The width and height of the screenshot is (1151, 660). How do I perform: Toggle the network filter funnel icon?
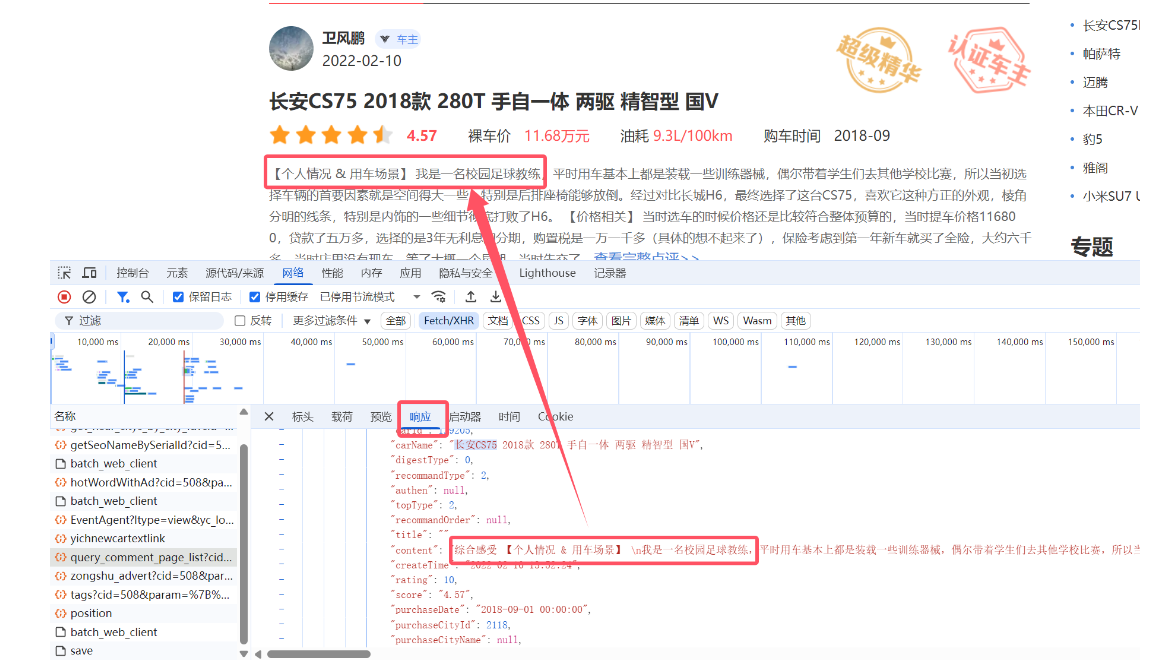point(123,297)
